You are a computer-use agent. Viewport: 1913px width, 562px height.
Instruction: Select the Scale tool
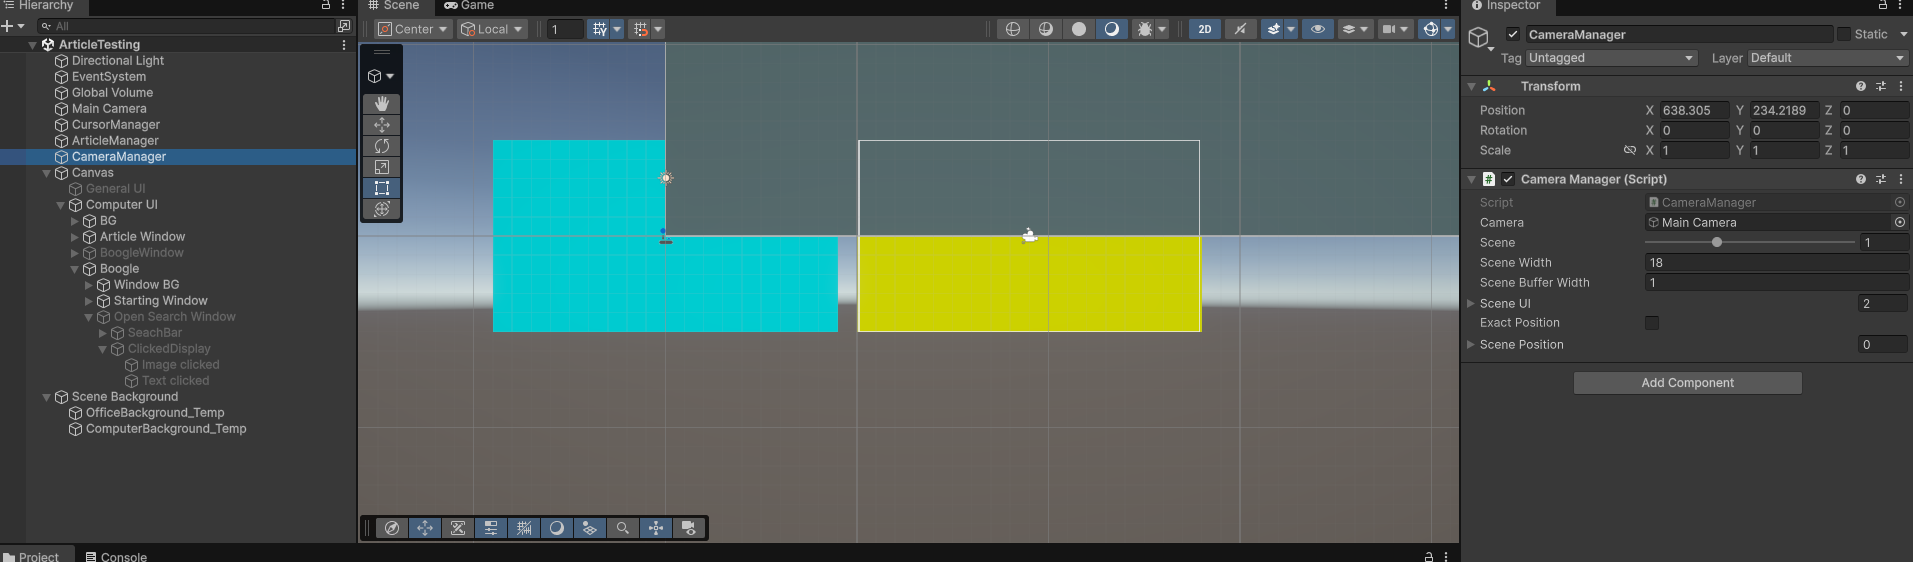point(382,167)
